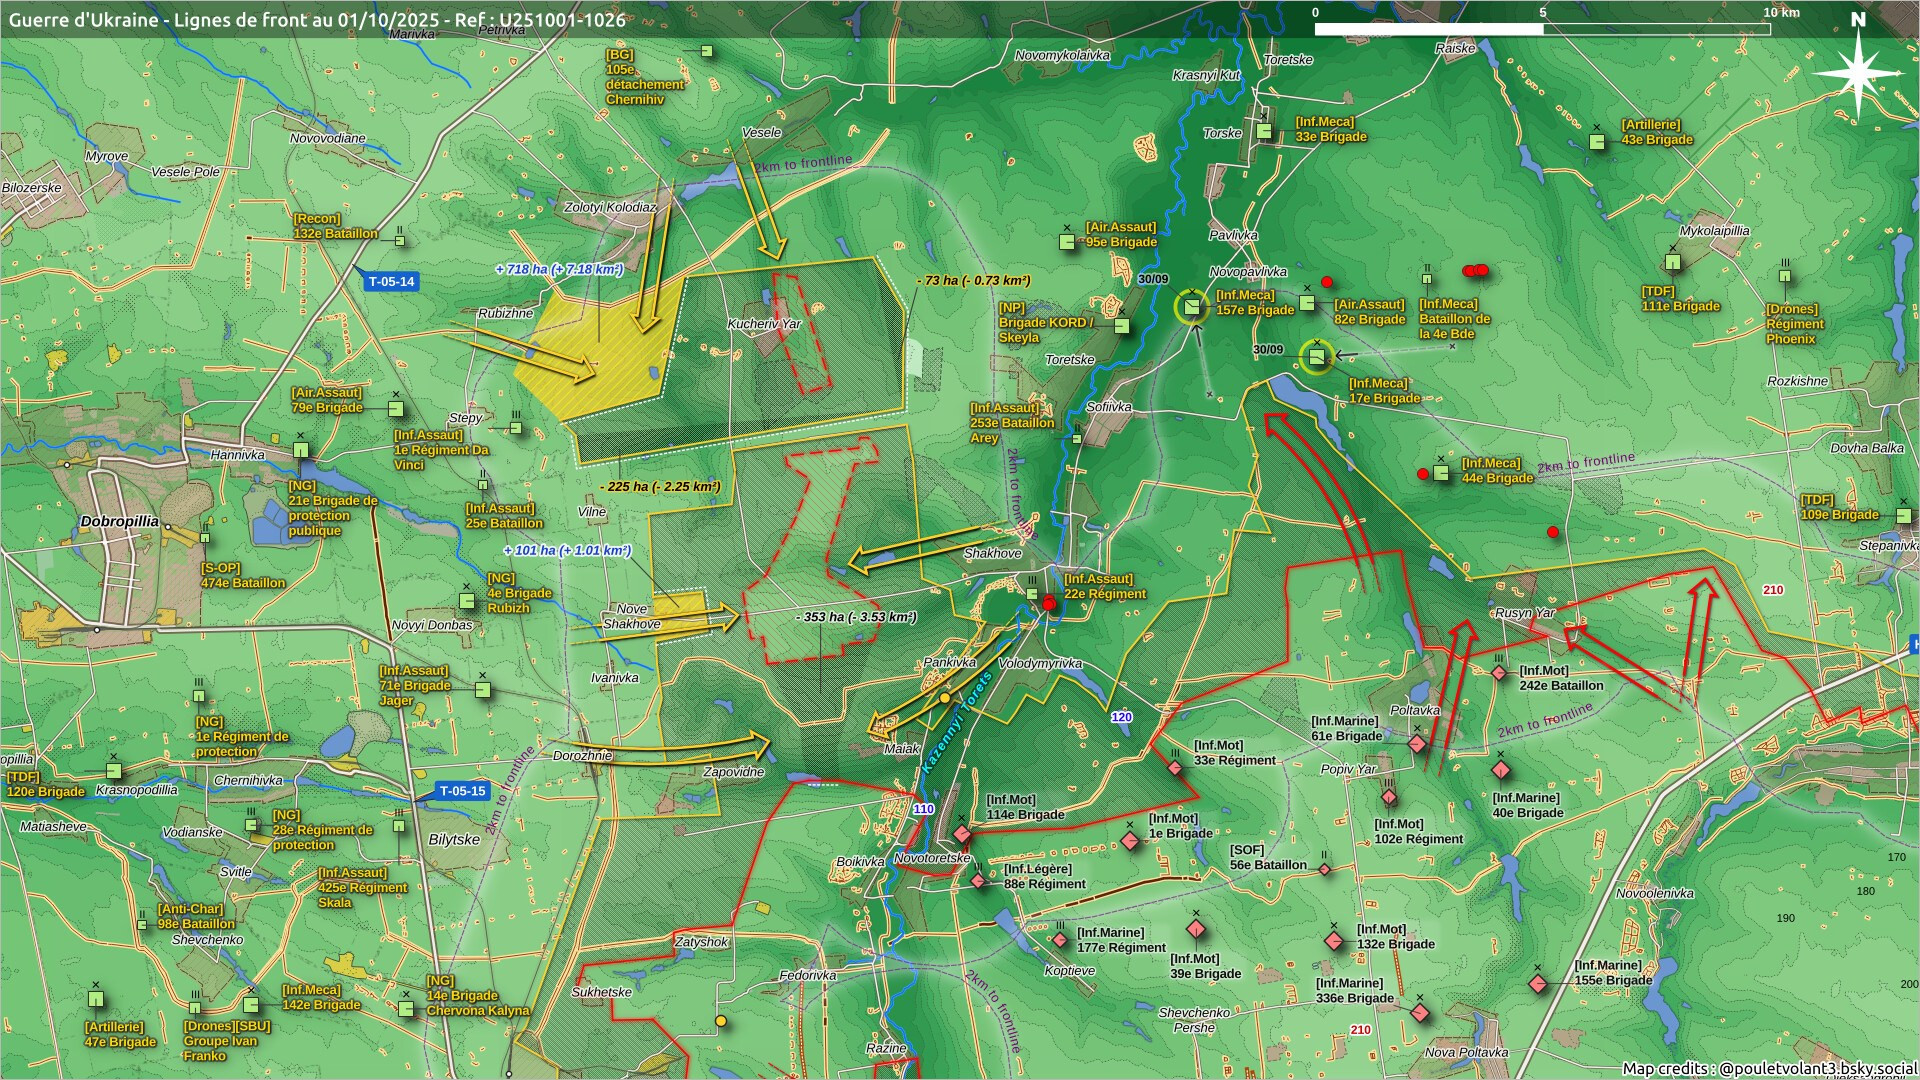This screenshot has width=1920, height=1080.
Task: Click the distance scale bar
Action: (1541, 29)
